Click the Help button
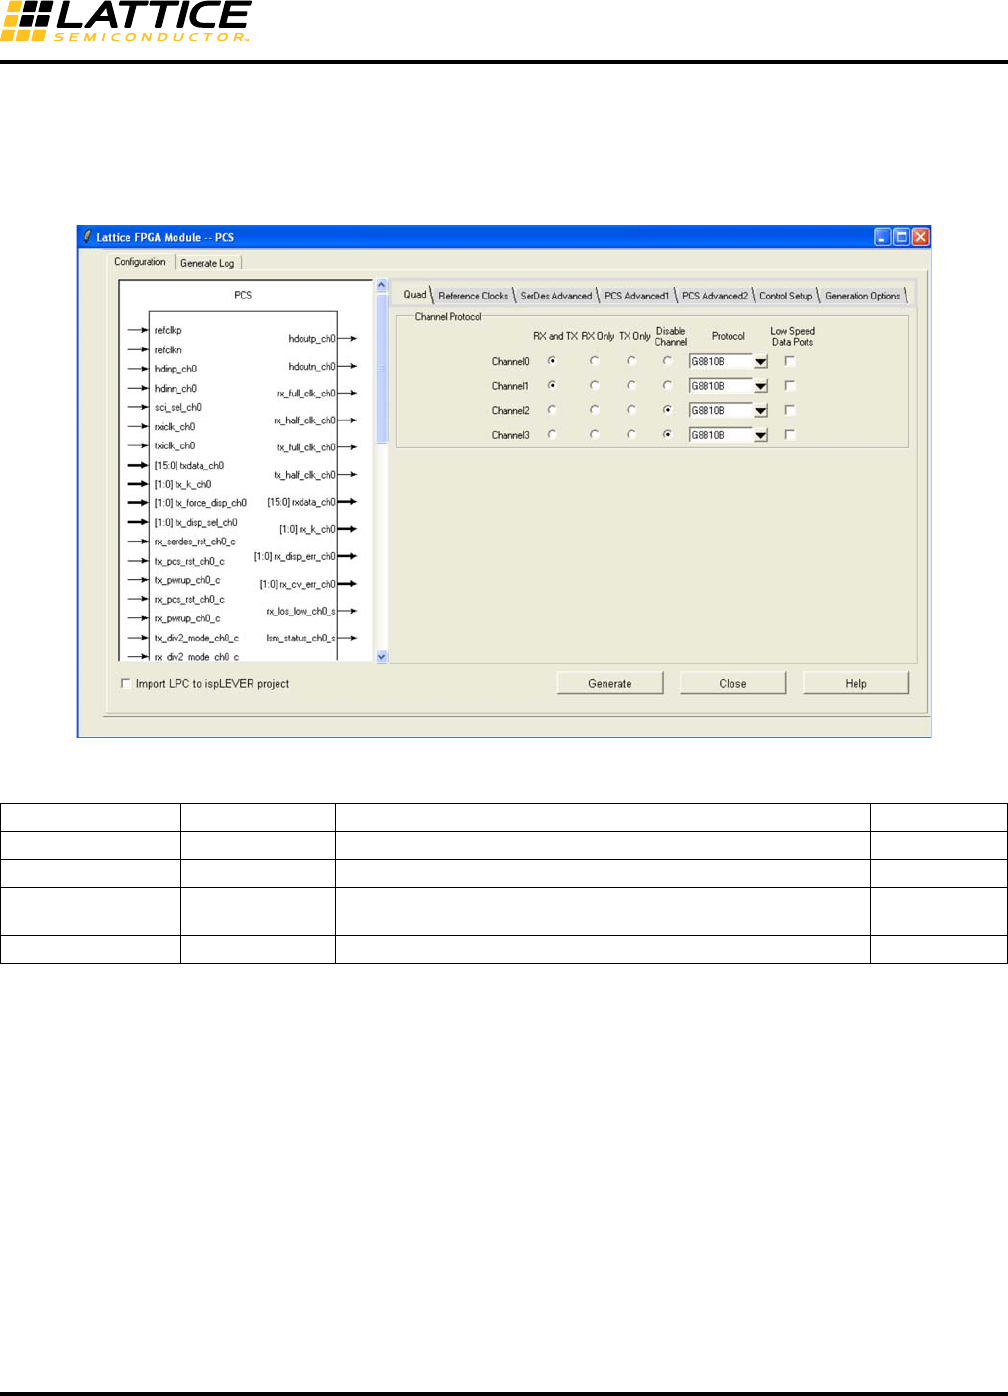Screen dimensions: 1008x1396 coord(856,683)
